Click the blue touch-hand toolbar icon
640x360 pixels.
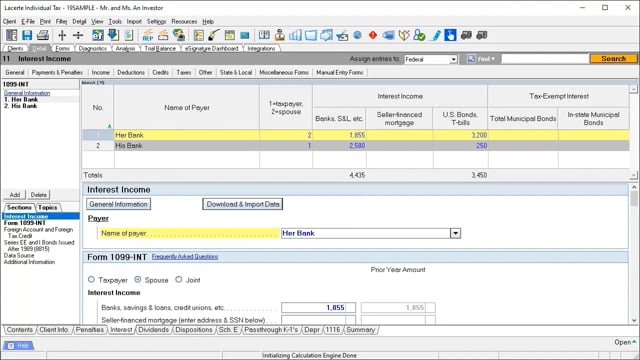pyautogui.click(x=450, y=36)
